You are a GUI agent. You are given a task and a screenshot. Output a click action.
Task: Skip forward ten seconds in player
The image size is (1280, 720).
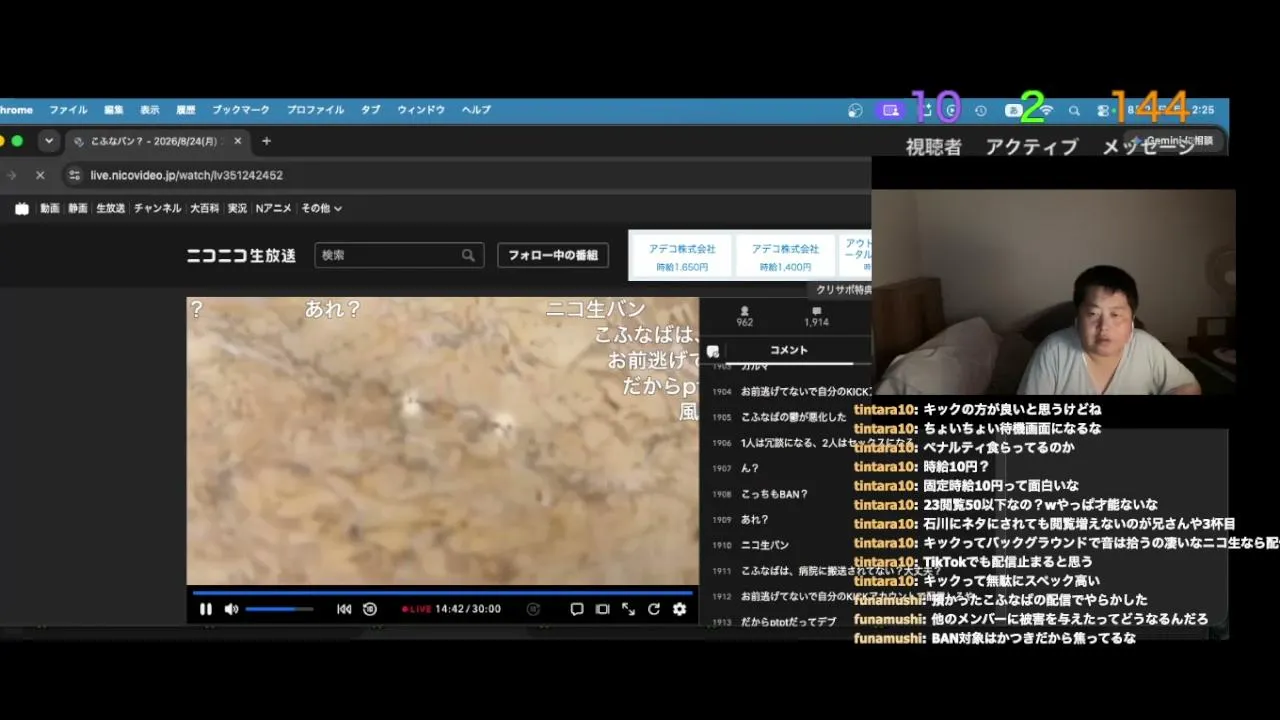point(533,609)
